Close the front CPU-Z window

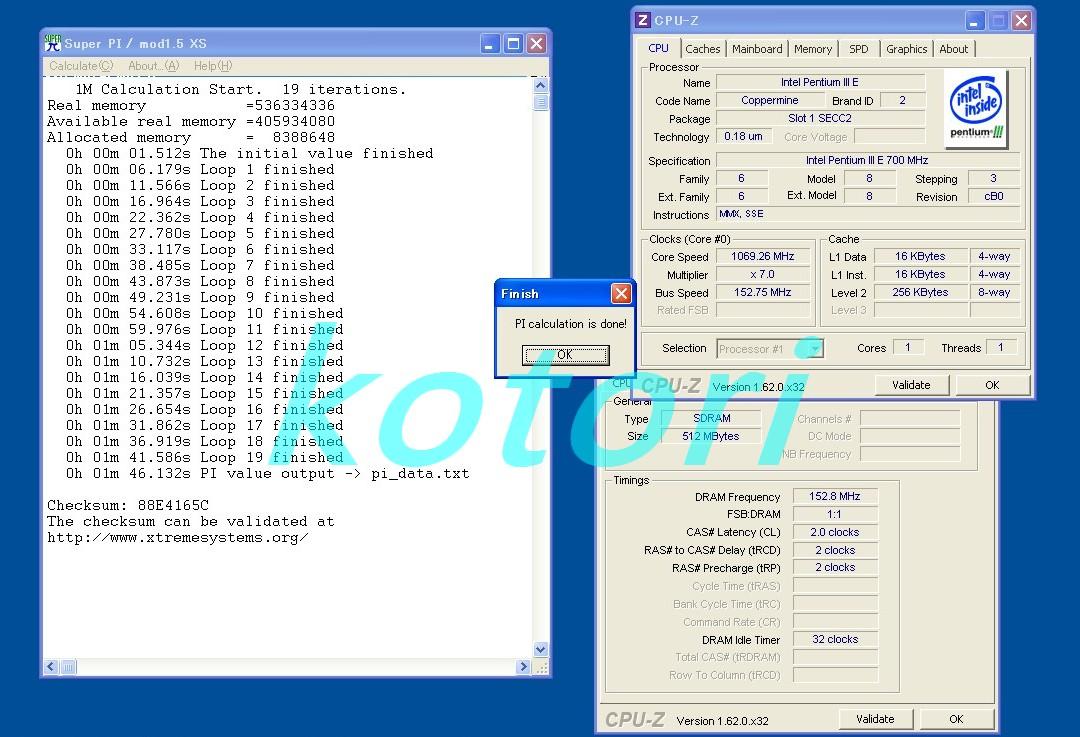(1021, 21)
